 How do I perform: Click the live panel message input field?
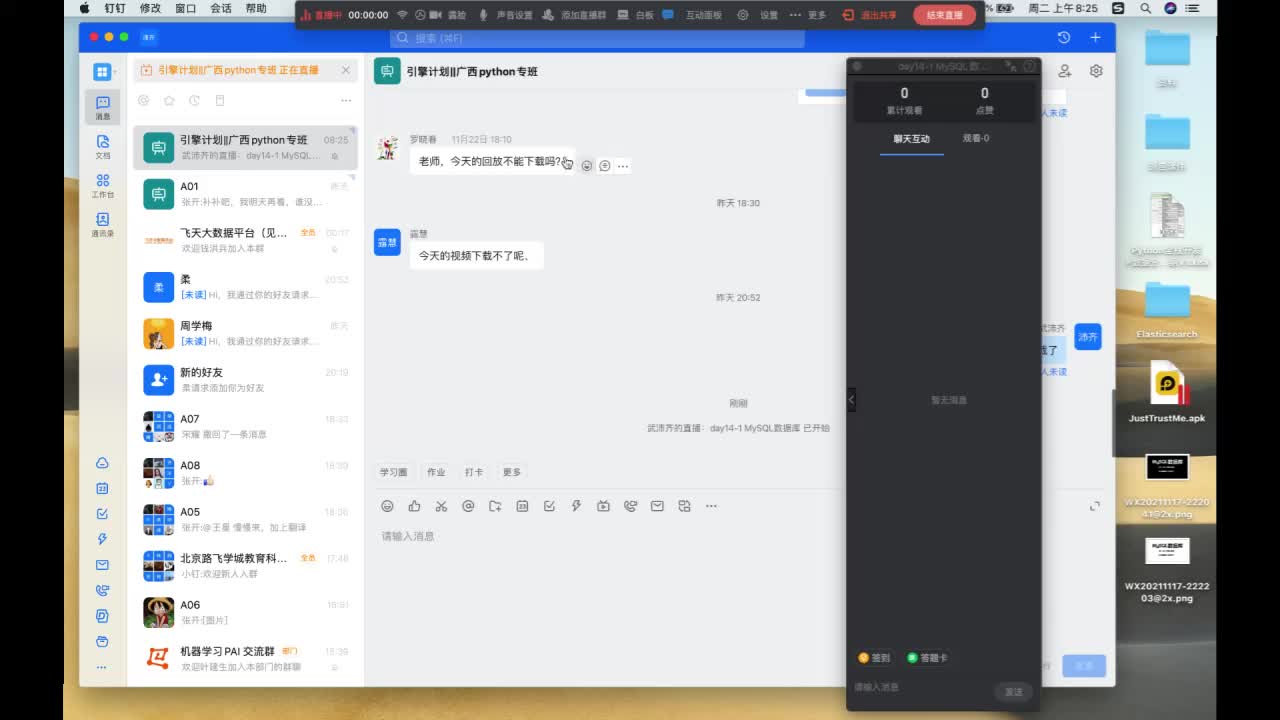(x=920, y=688)
